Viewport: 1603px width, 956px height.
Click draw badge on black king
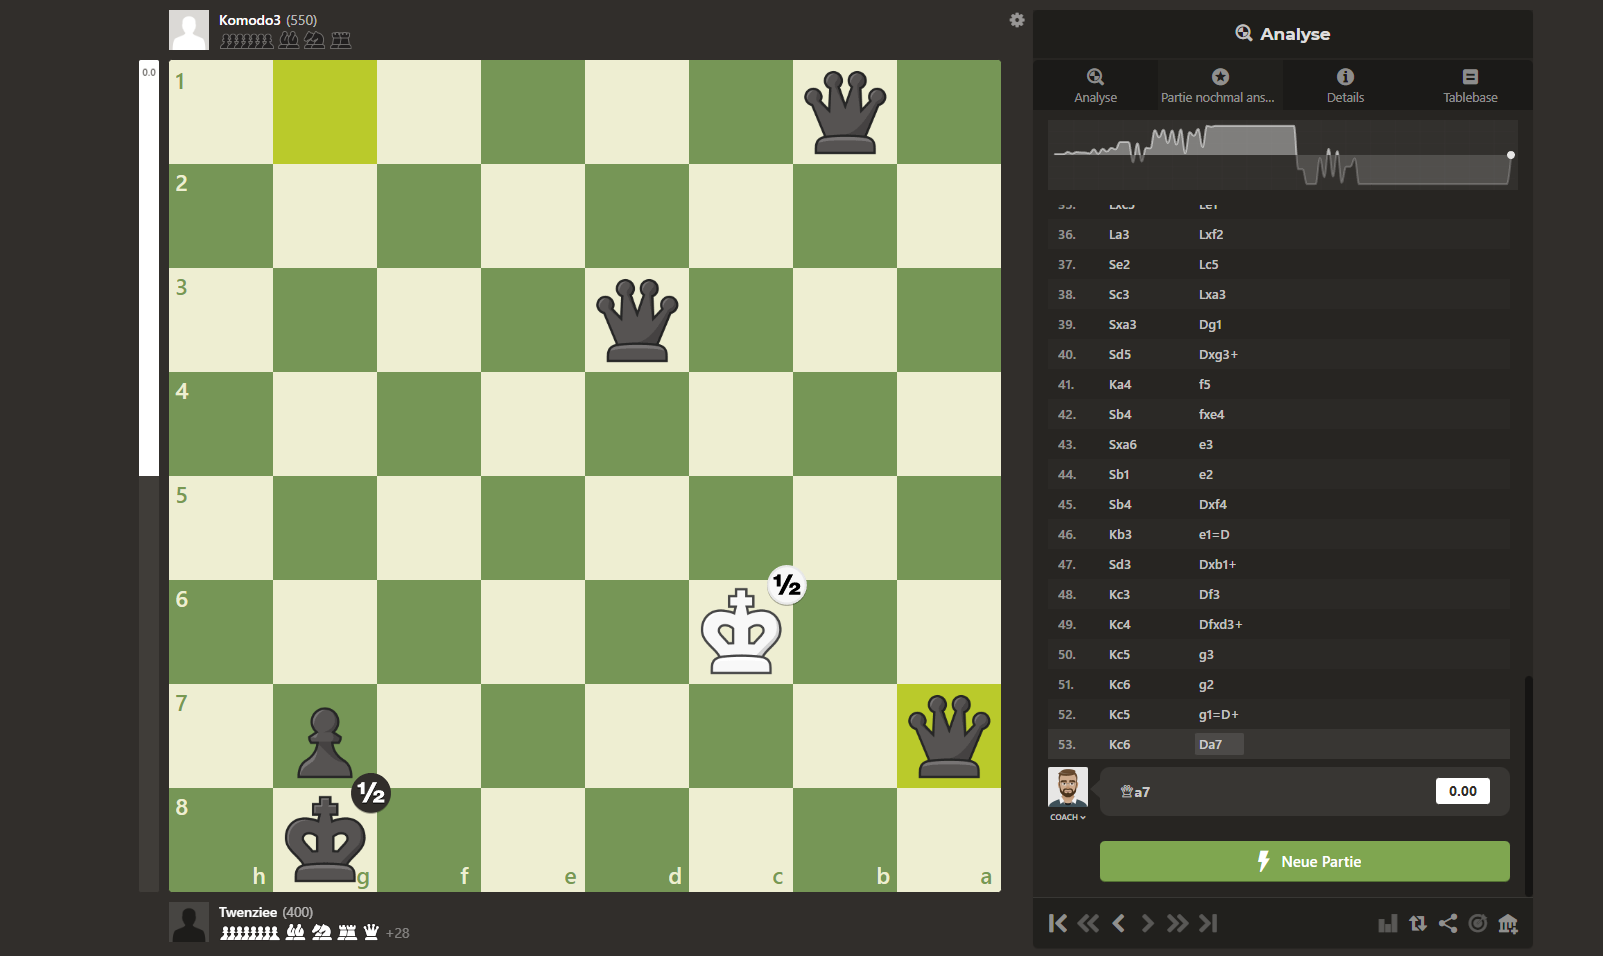(x=371, y=793)
